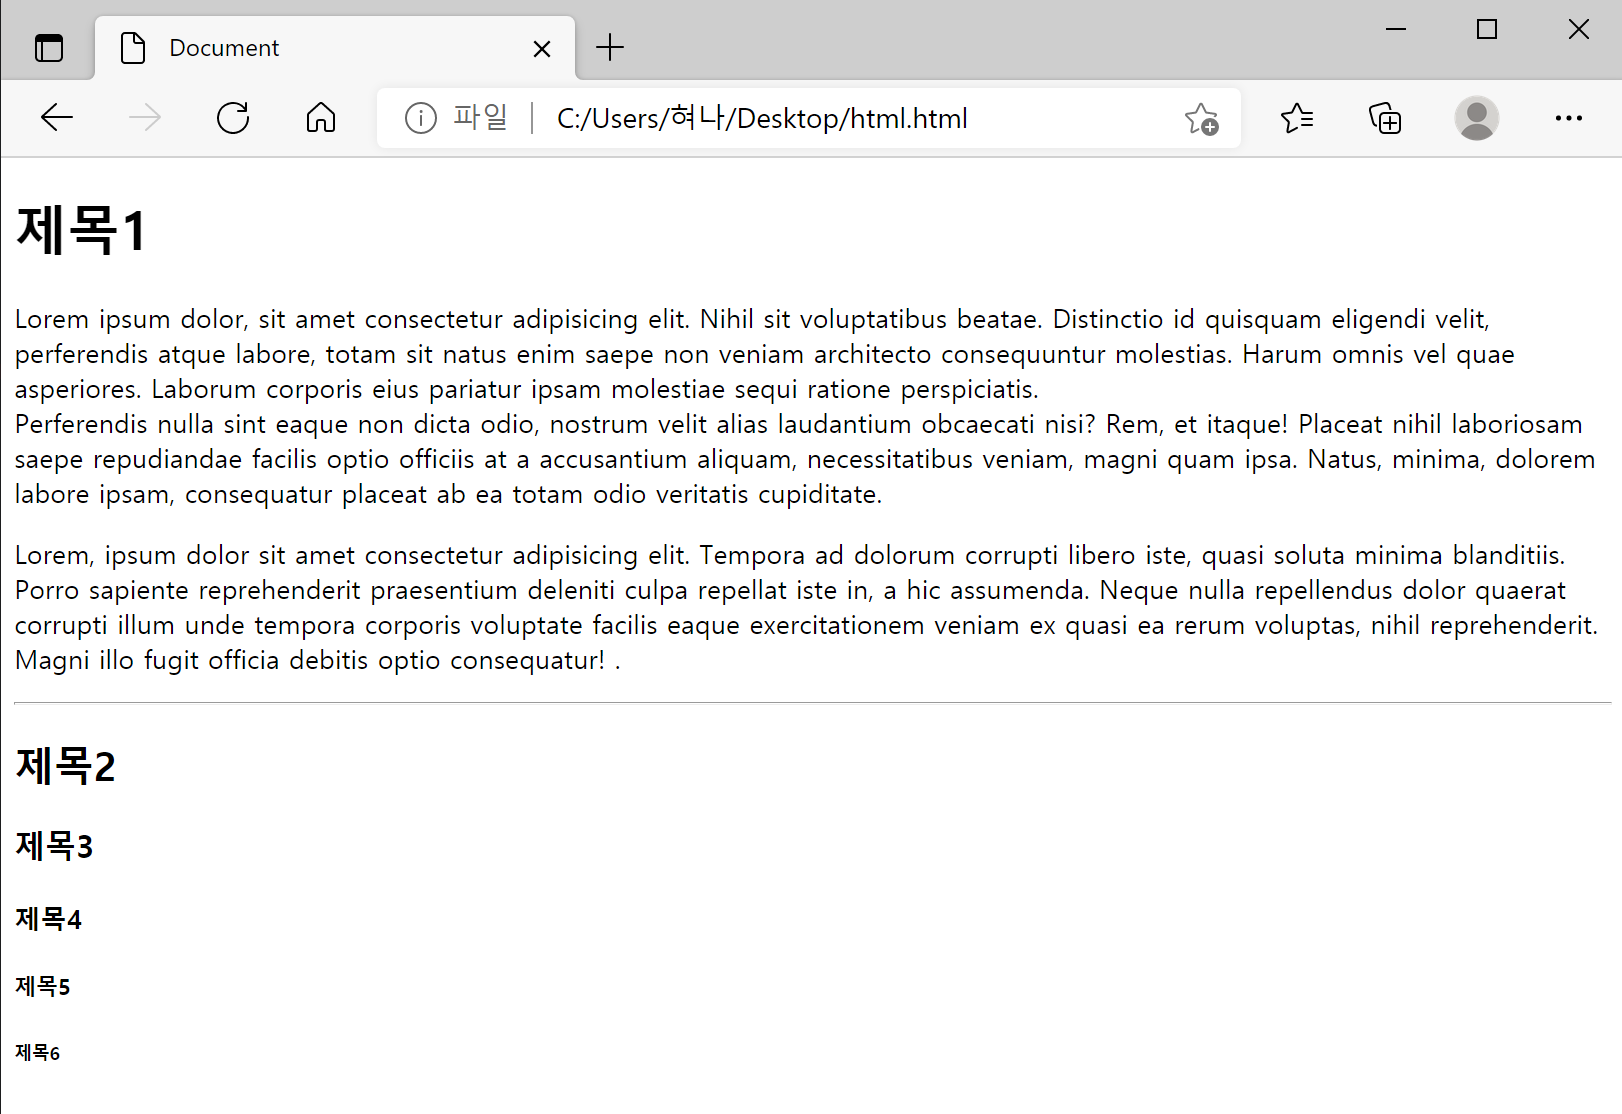Click the '파일' label in address bar
Screen dimensions: 1622x1114
click(x=481, y=118)
